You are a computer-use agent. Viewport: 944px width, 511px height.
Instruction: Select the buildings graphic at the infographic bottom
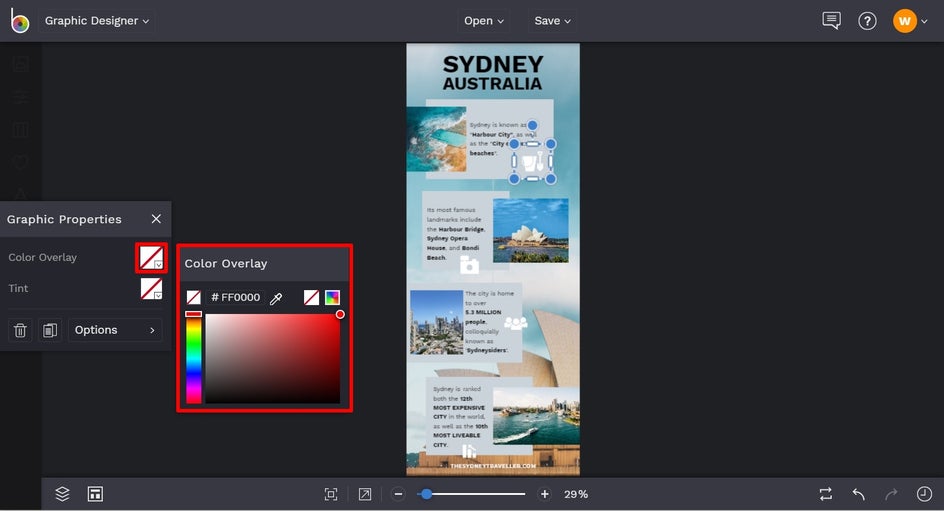click(x=468, y=451)
